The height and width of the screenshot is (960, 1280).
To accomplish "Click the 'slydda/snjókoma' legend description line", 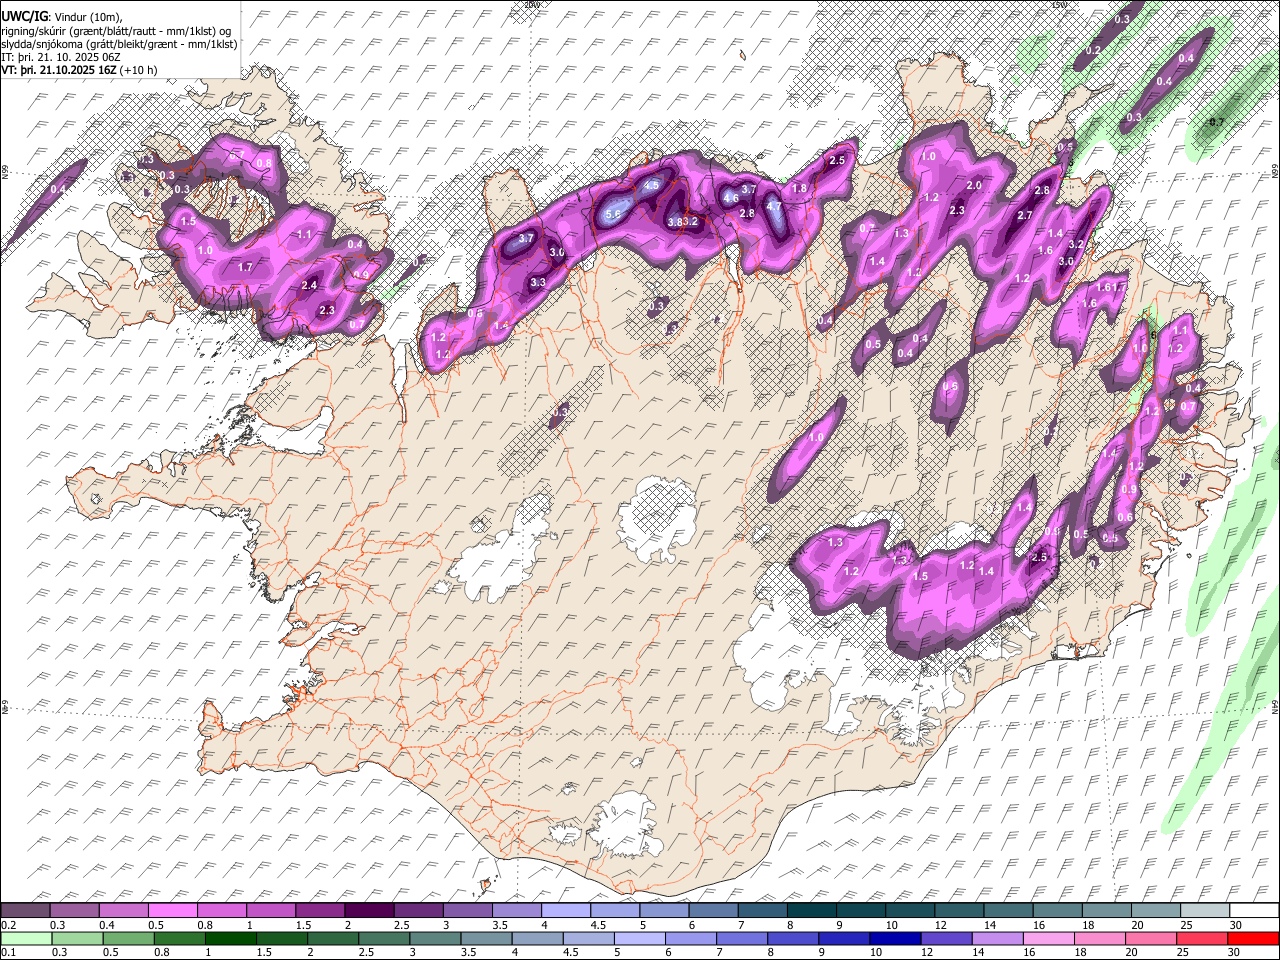I will click(x=120, y=44).
